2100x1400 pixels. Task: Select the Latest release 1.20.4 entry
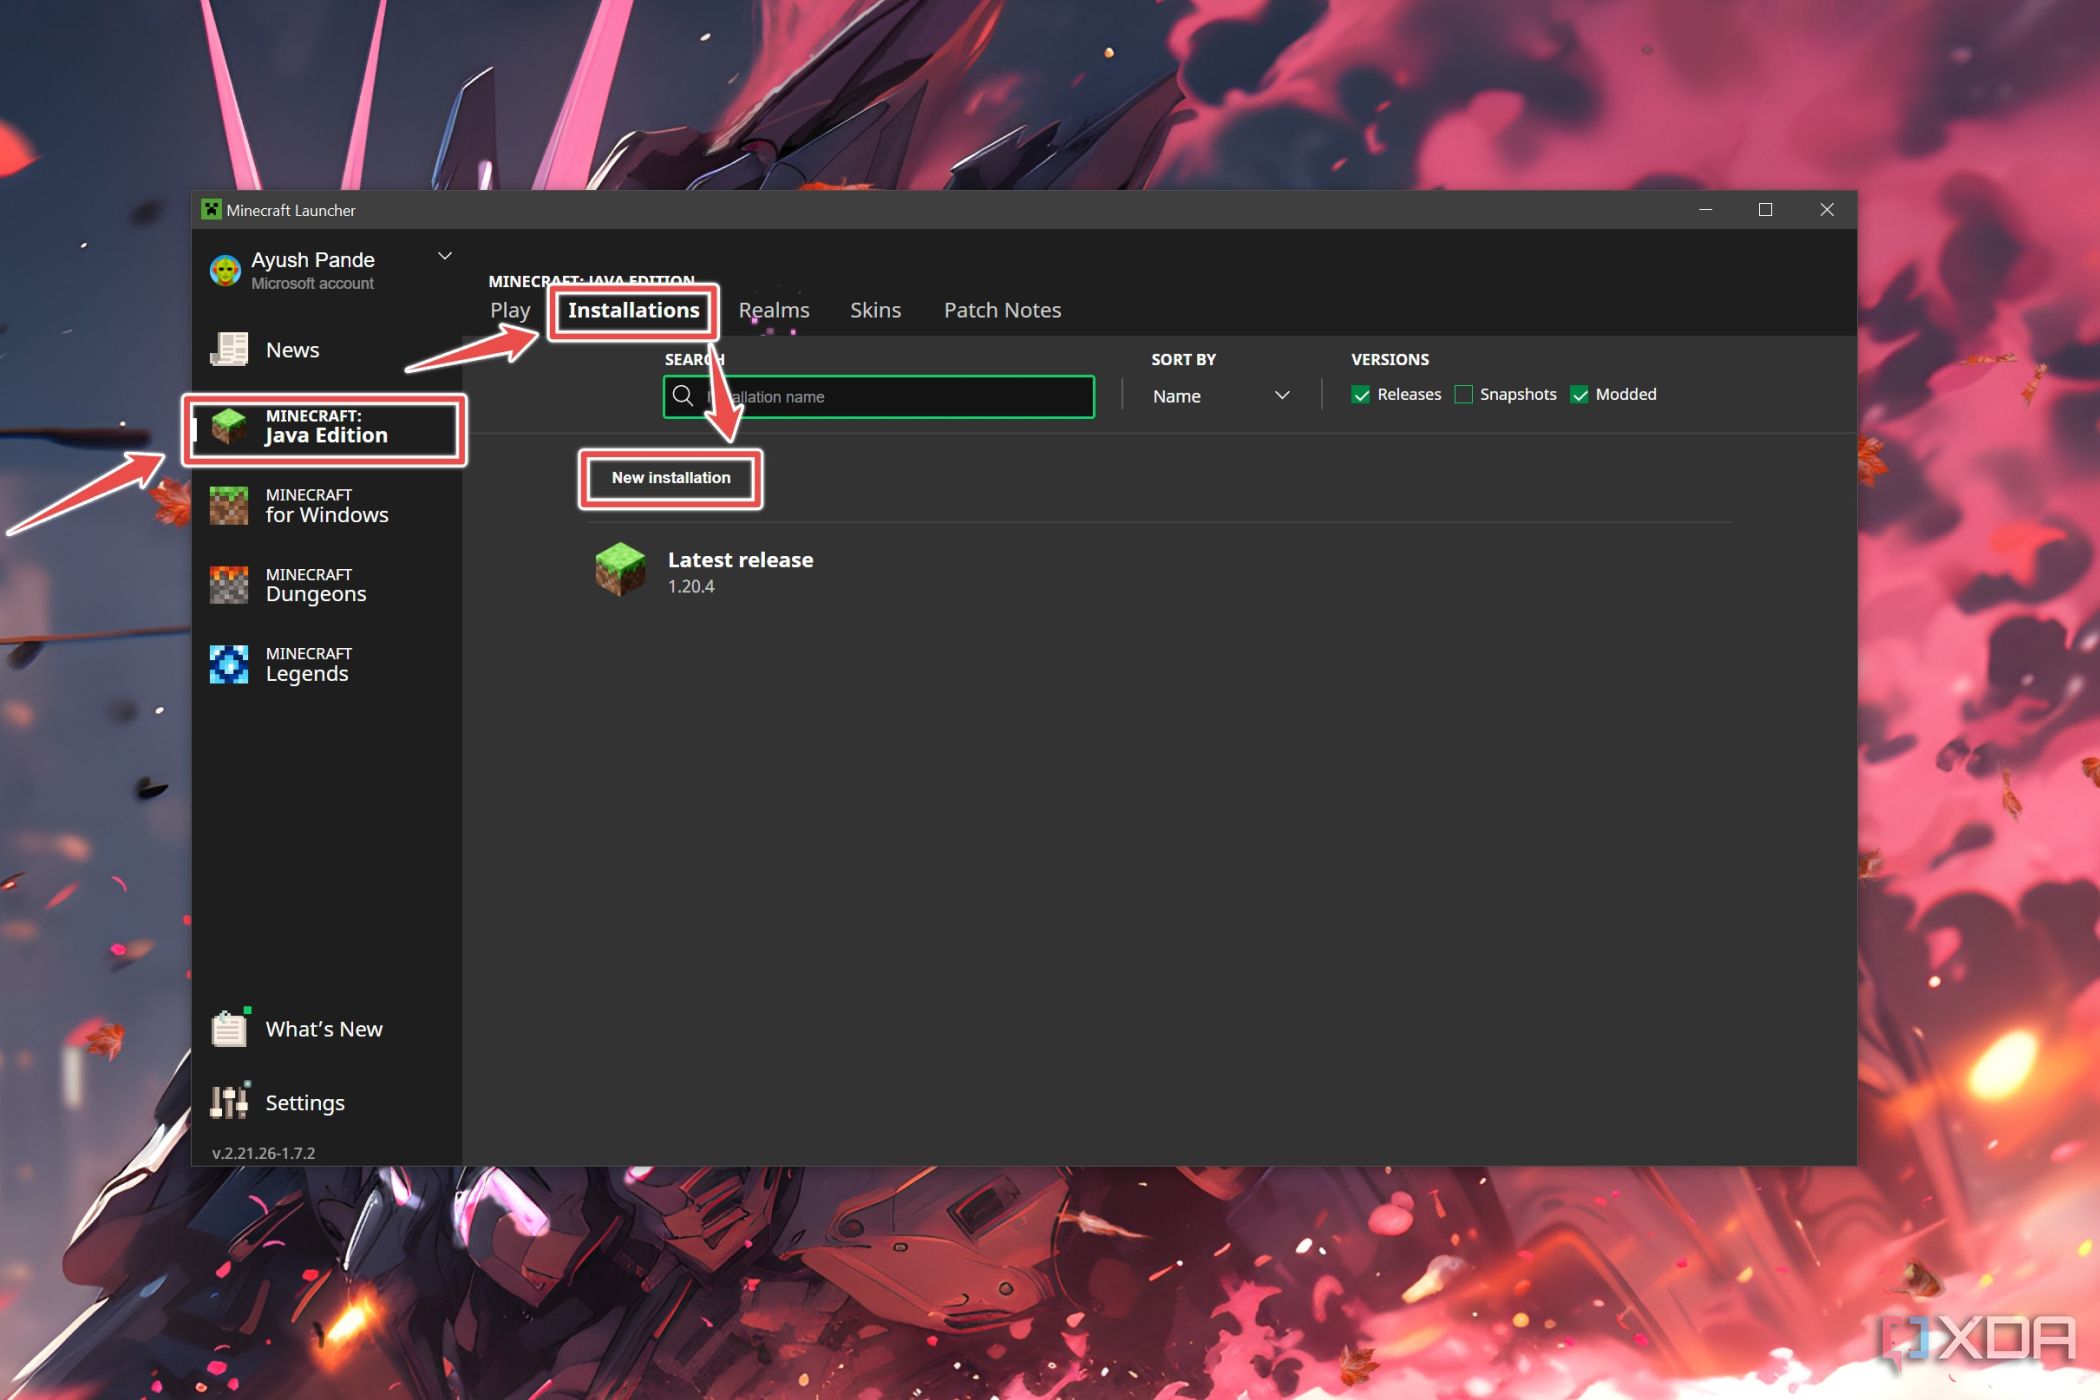tap(1158, 570)
